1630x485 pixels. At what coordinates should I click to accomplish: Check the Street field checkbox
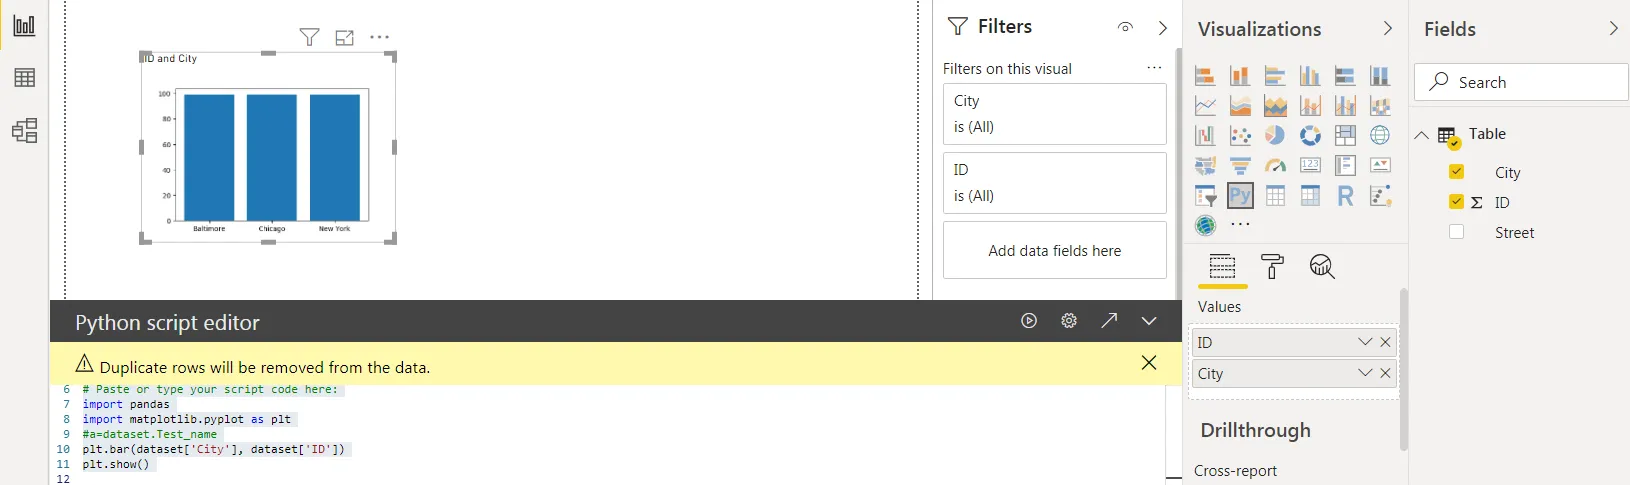(1456, 232)
